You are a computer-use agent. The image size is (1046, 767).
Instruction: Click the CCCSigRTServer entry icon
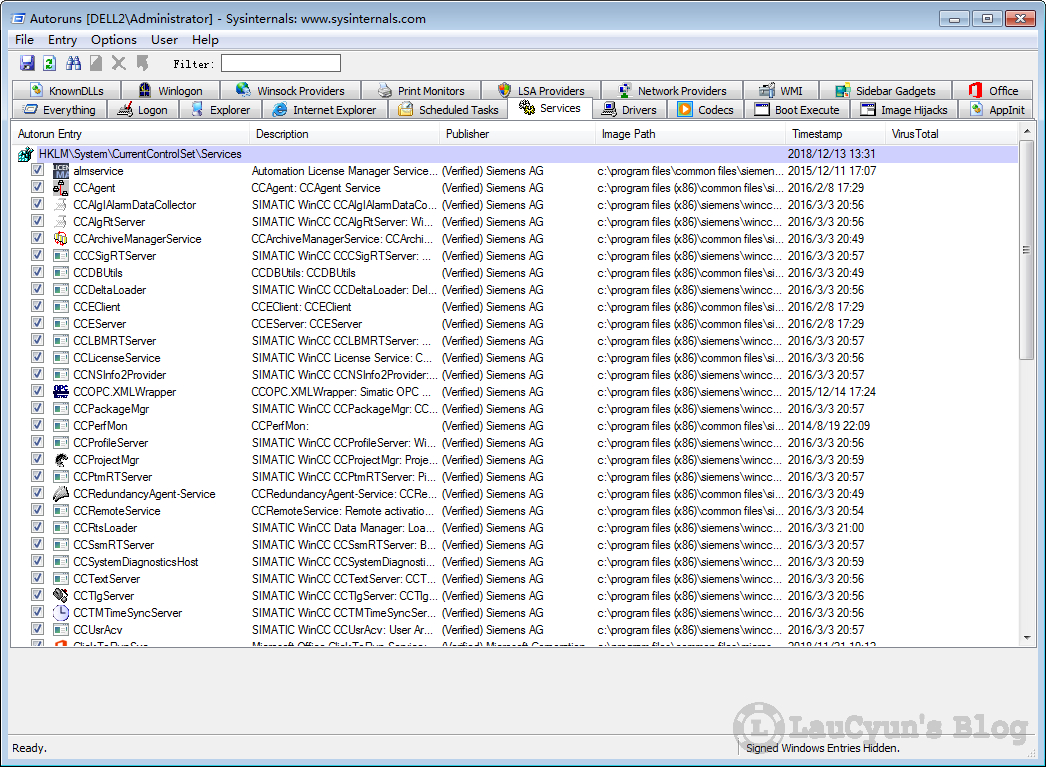point(61,256)
